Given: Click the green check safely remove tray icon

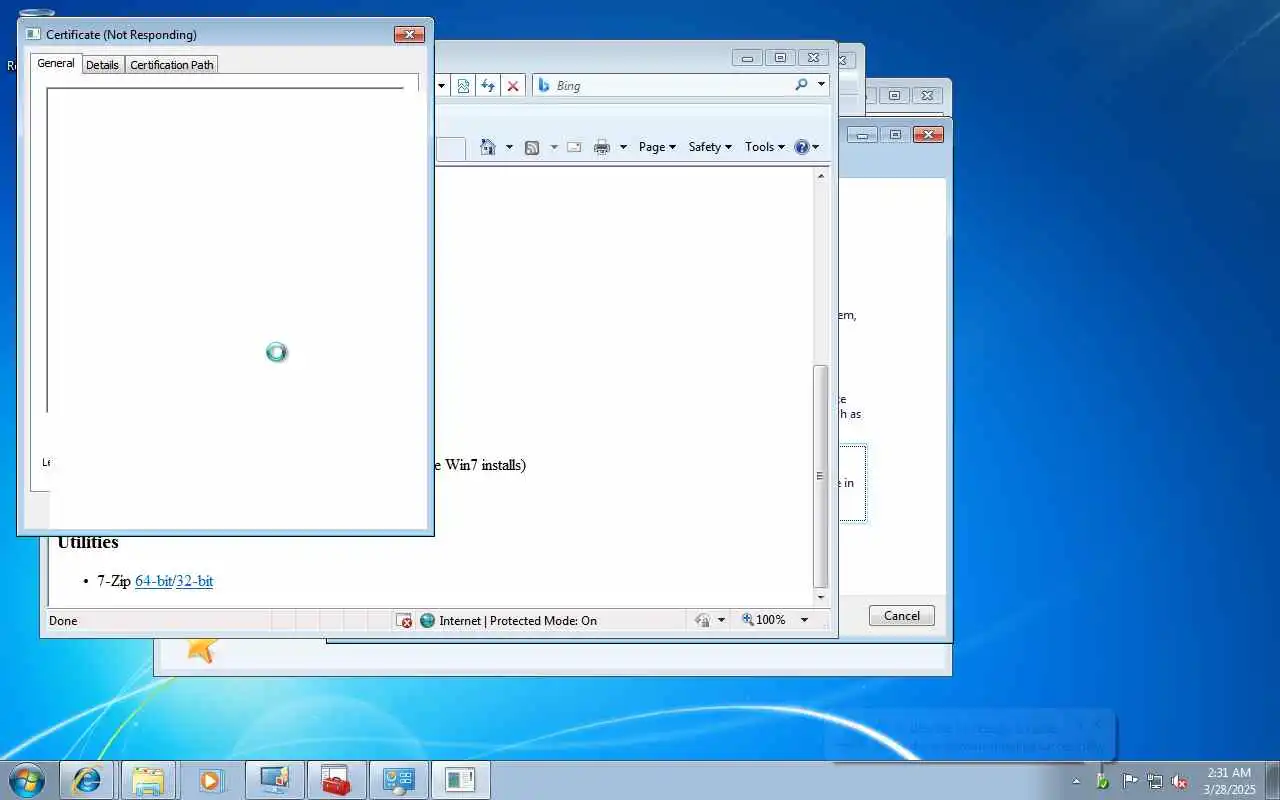Looking at the screenshot, I should pyautogui.click(x=1102, y=781).
